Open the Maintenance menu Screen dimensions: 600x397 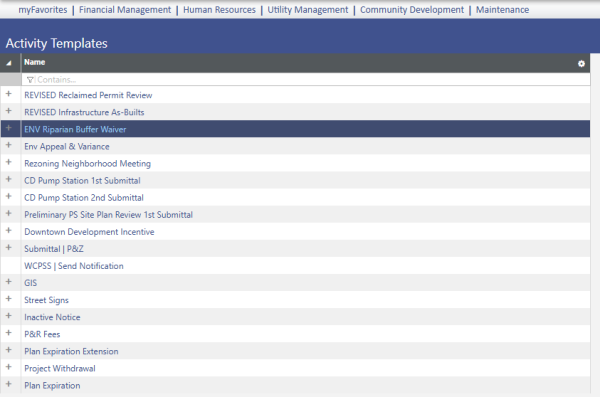[502, 10]
